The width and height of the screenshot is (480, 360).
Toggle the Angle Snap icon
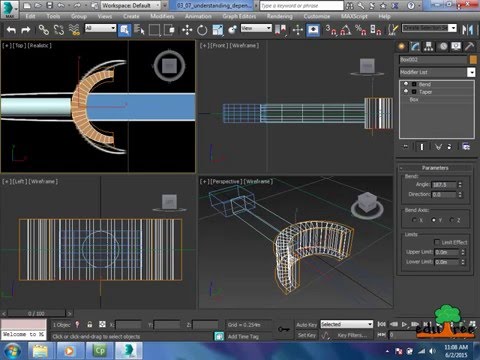click(346, 30)
